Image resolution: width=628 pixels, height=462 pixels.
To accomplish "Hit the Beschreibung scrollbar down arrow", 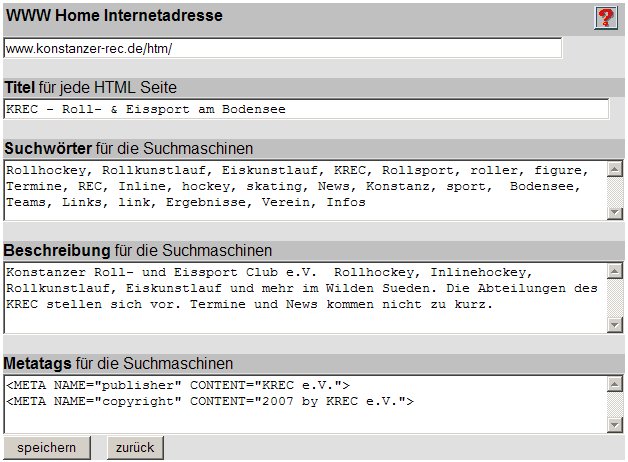I will pos(614,325).
